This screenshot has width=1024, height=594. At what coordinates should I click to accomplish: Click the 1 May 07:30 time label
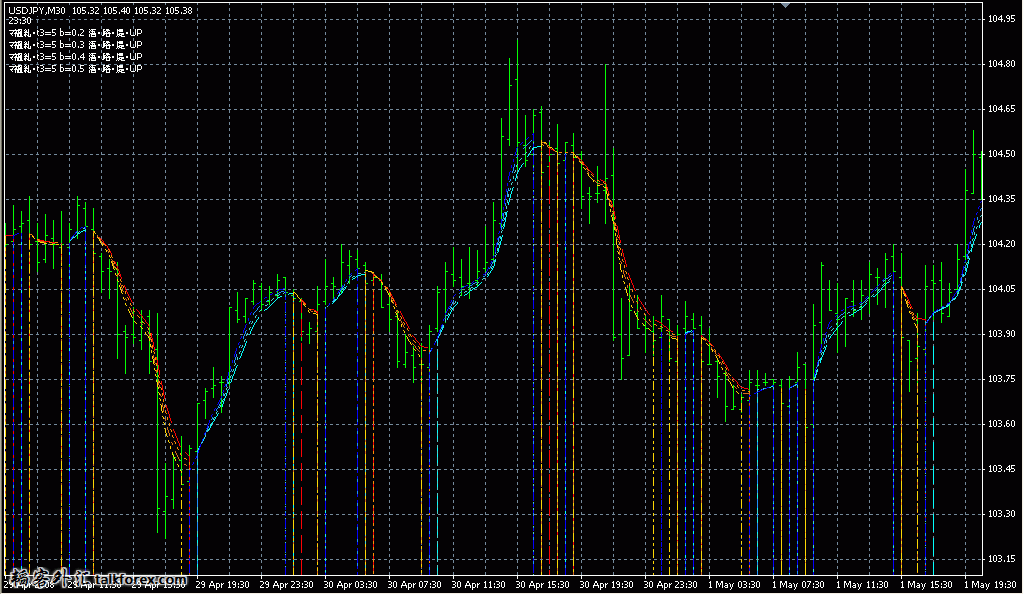pos(798,585)
